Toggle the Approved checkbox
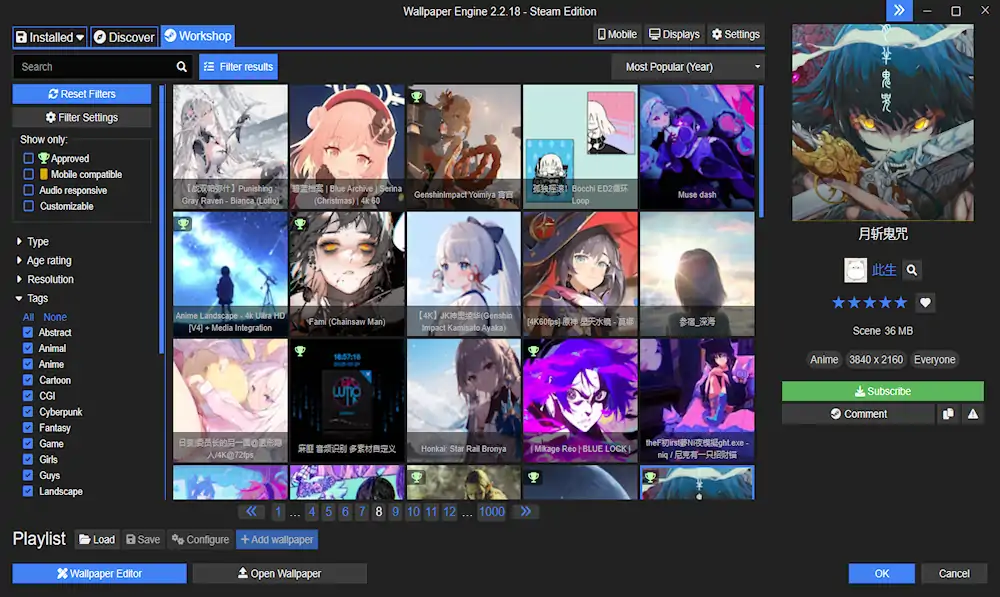Image resolution: width=1000 pixels, height=597 pixels. tap(29, 158)
